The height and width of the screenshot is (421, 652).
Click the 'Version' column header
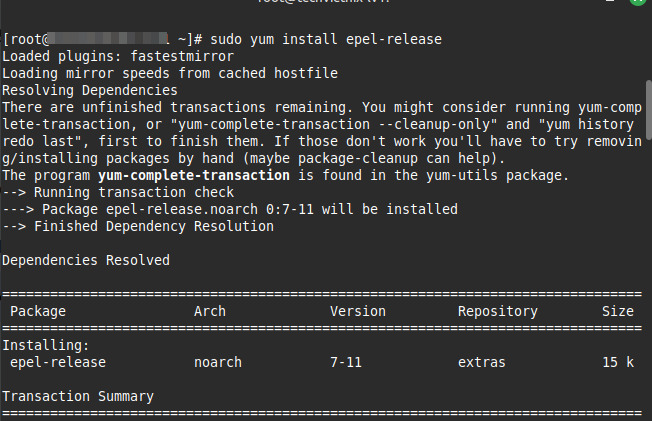[x=358, y=312]
